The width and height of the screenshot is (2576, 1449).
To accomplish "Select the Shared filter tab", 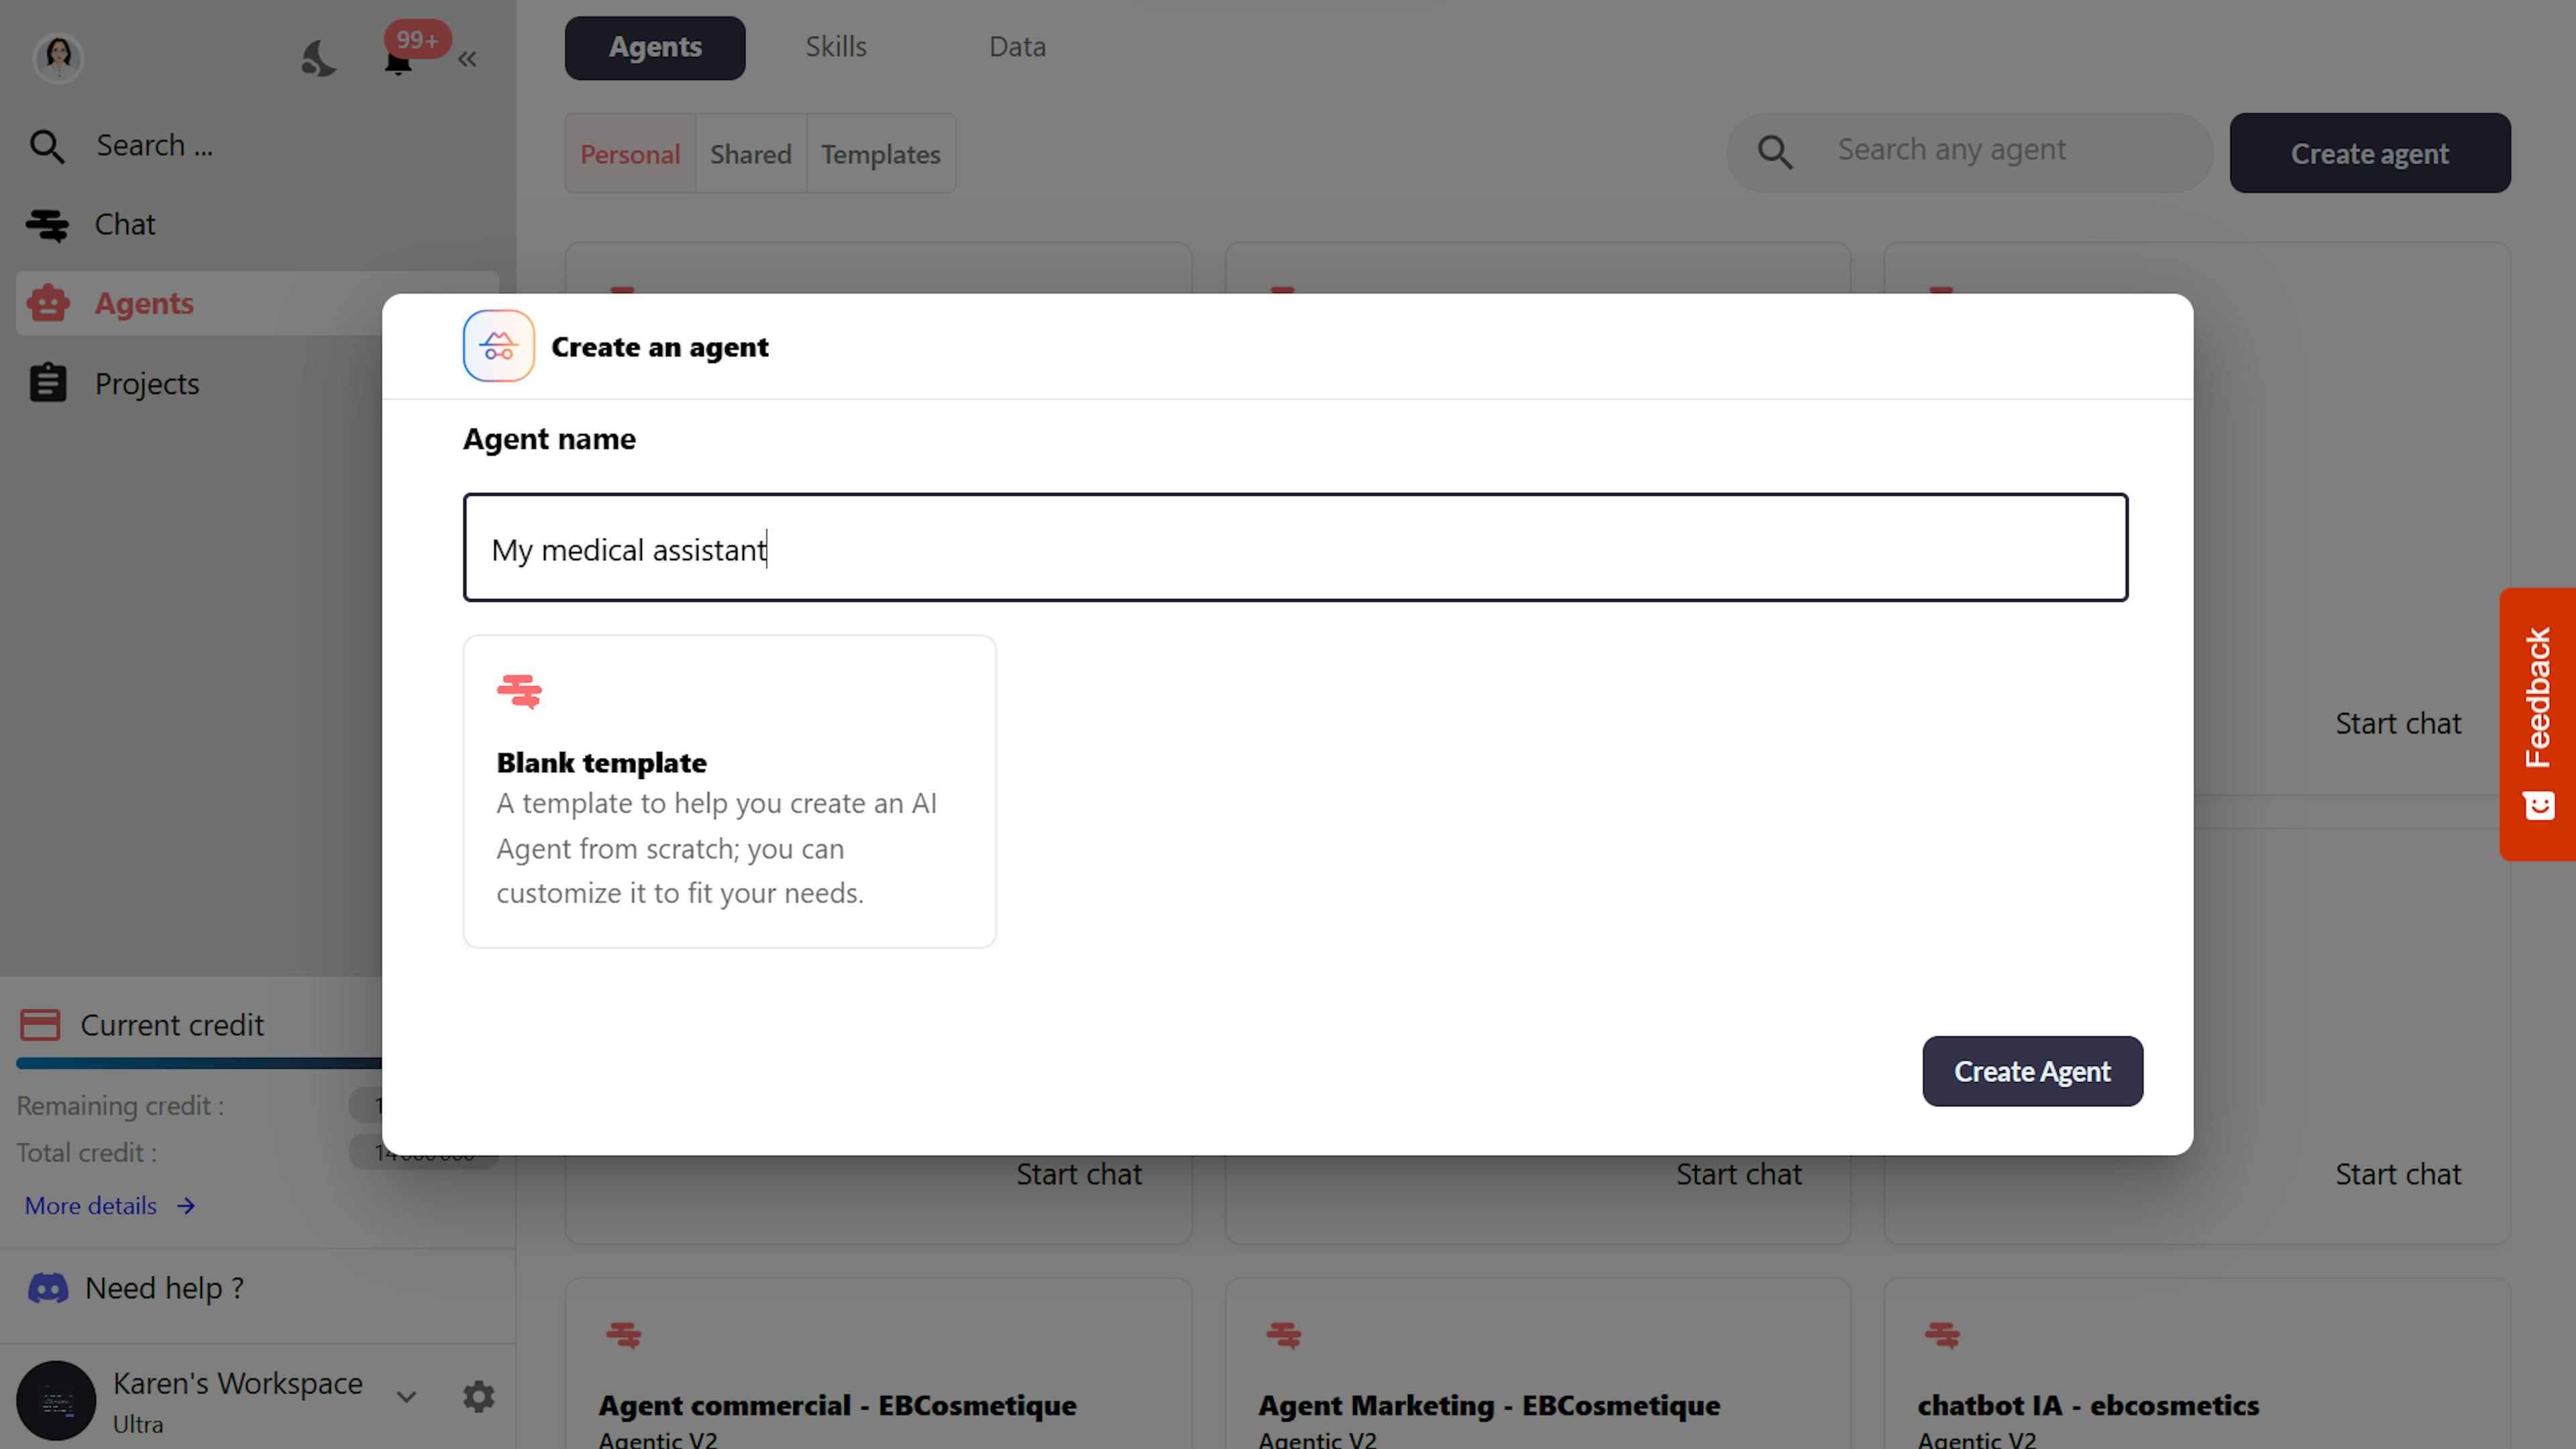I will [x=750, y=154].
